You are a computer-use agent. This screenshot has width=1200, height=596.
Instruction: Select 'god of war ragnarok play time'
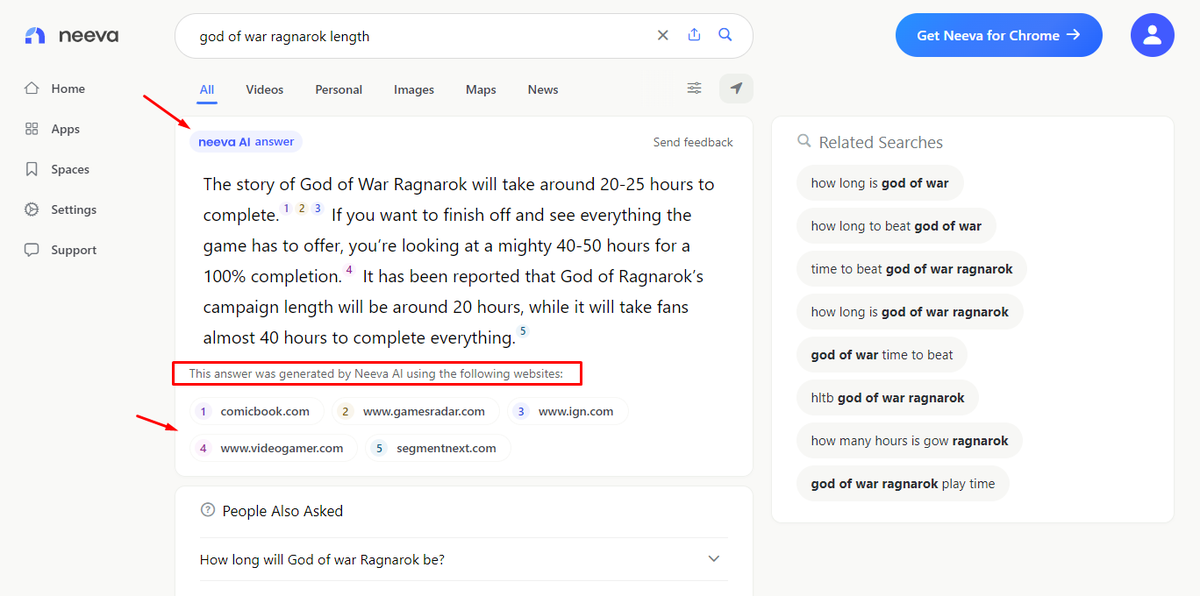(902, 484)
